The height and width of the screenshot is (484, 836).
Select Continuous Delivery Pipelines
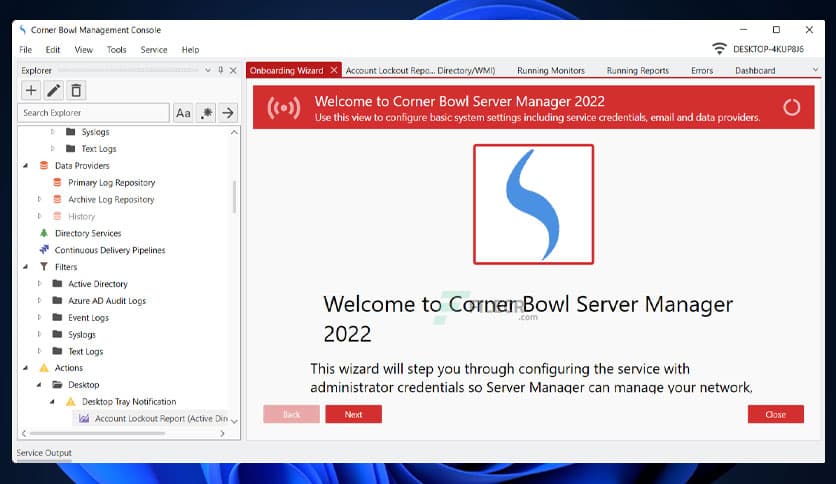tap(110, 250)
